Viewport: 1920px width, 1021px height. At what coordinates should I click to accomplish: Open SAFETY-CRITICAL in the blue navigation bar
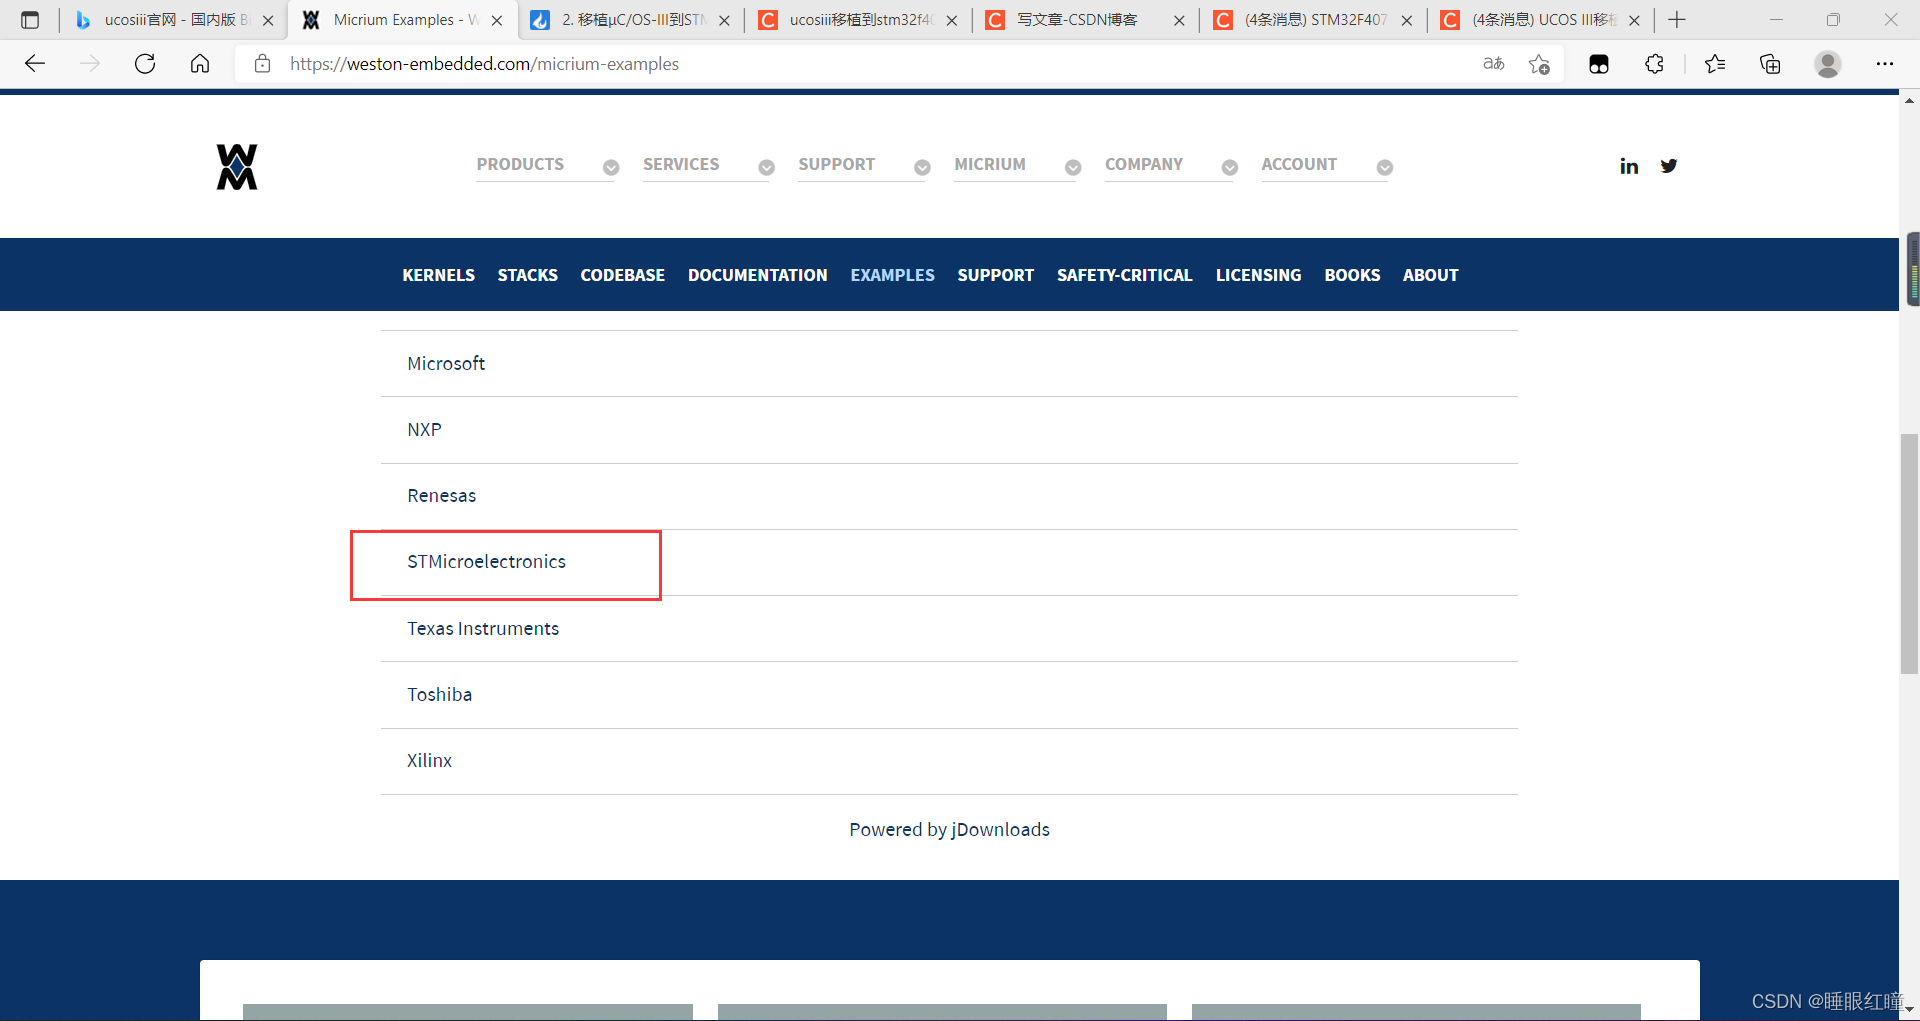pos(1125,275)
